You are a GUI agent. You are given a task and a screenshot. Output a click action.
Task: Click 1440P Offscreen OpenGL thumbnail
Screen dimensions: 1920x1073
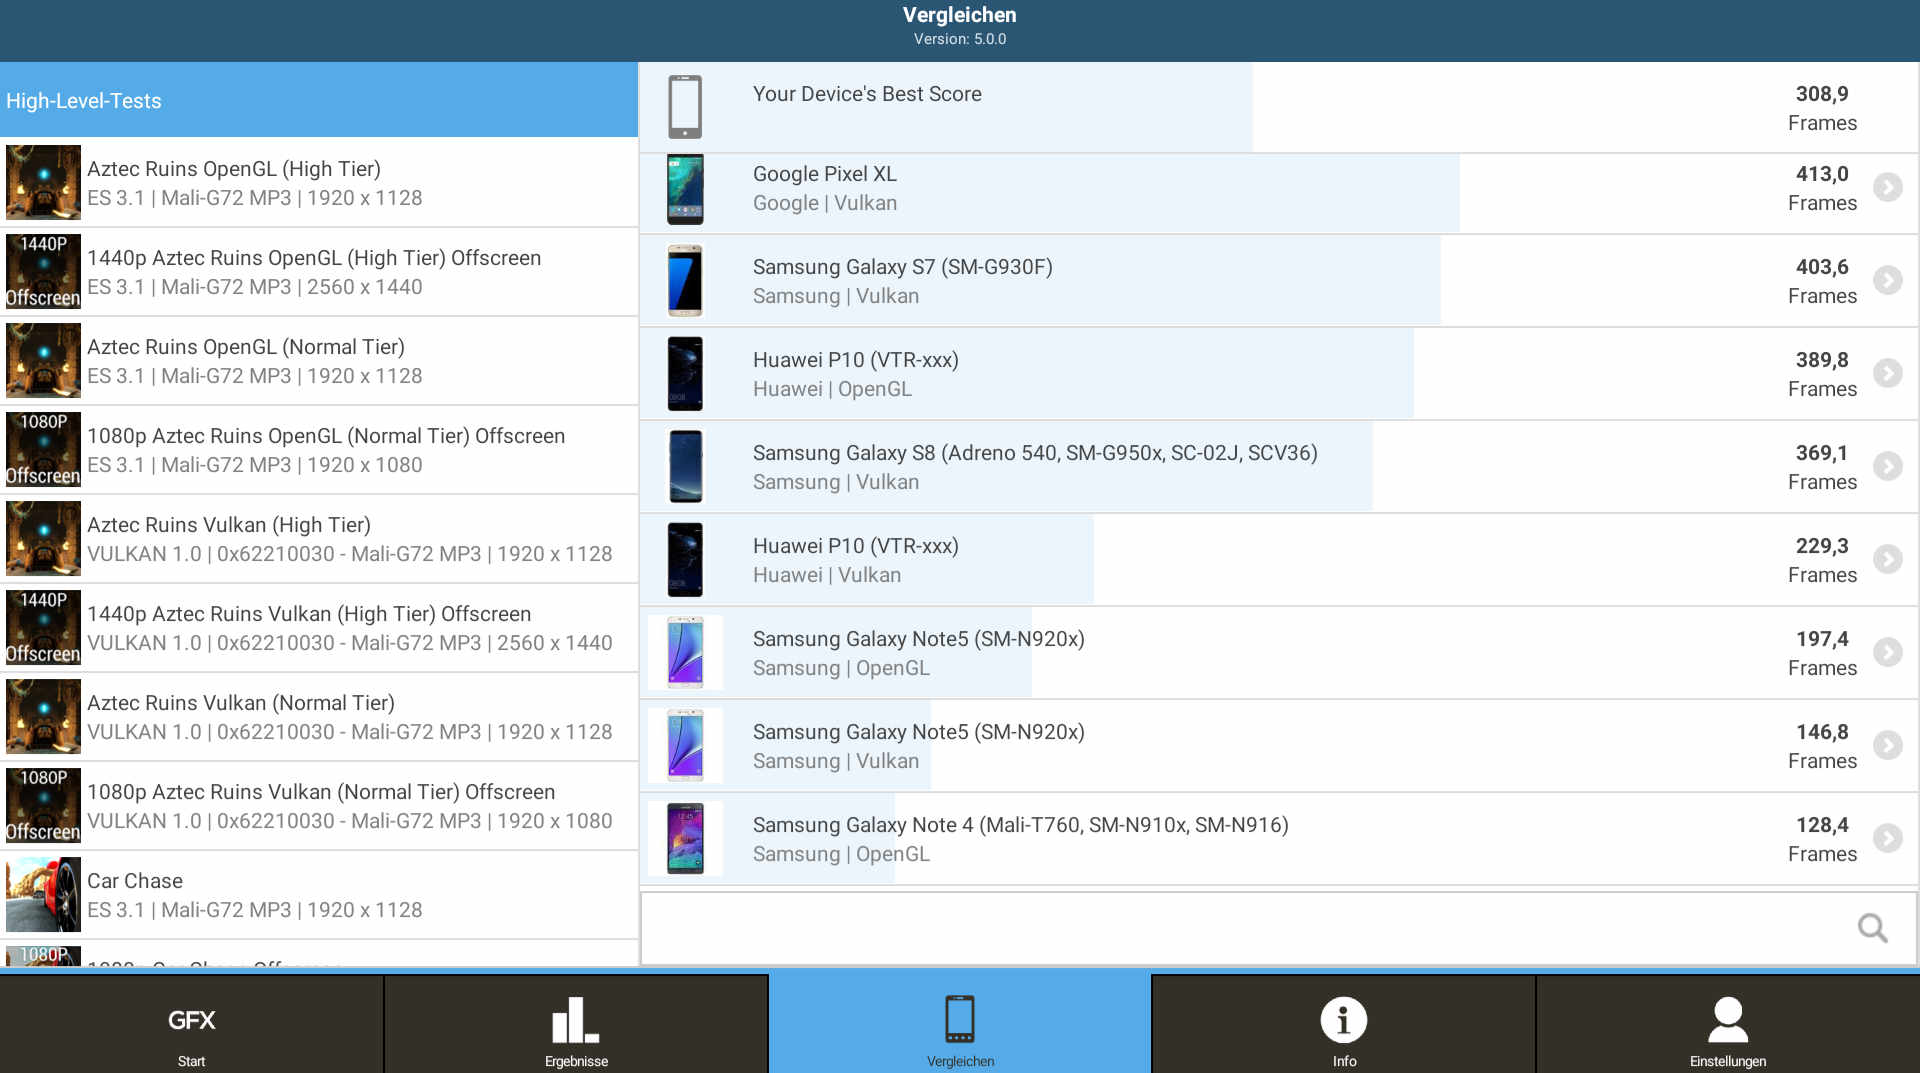coord(43,272)
